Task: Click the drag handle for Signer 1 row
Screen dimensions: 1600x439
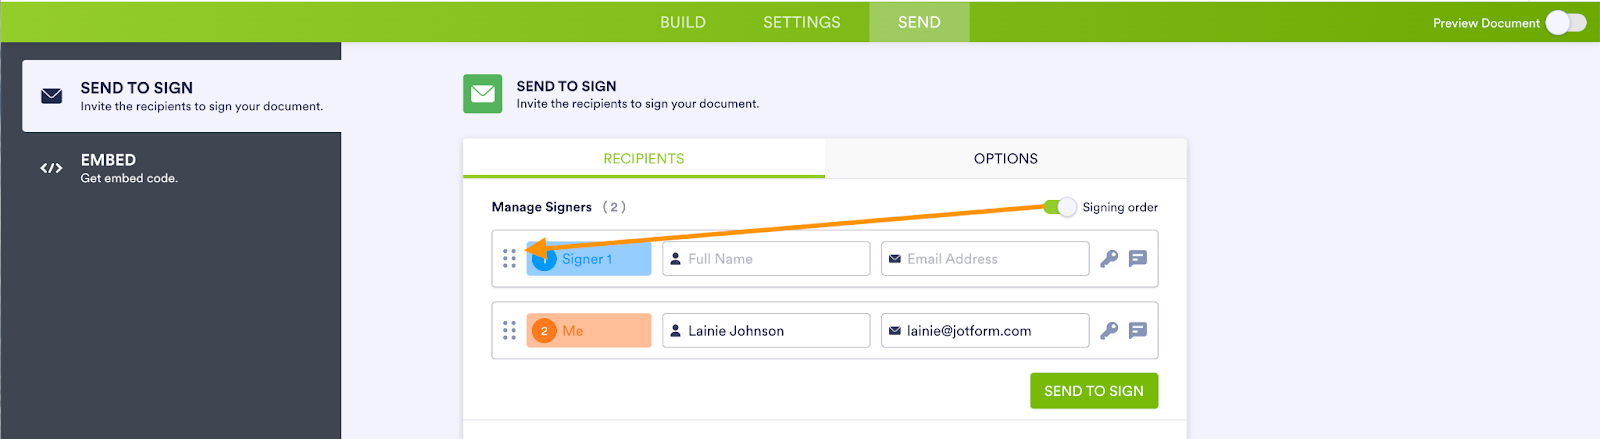Action: [x=509, y=259]
